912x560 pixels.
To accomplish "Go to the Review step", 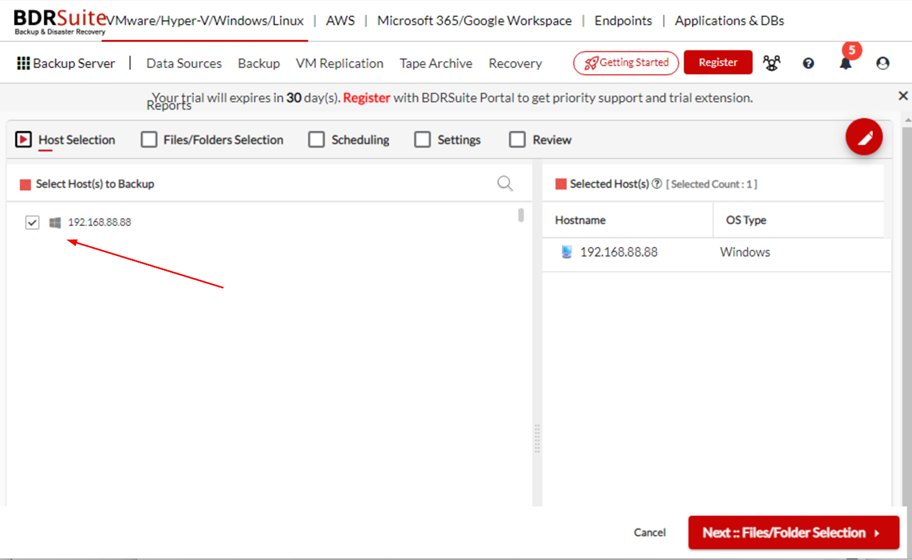I will (552, 140).
